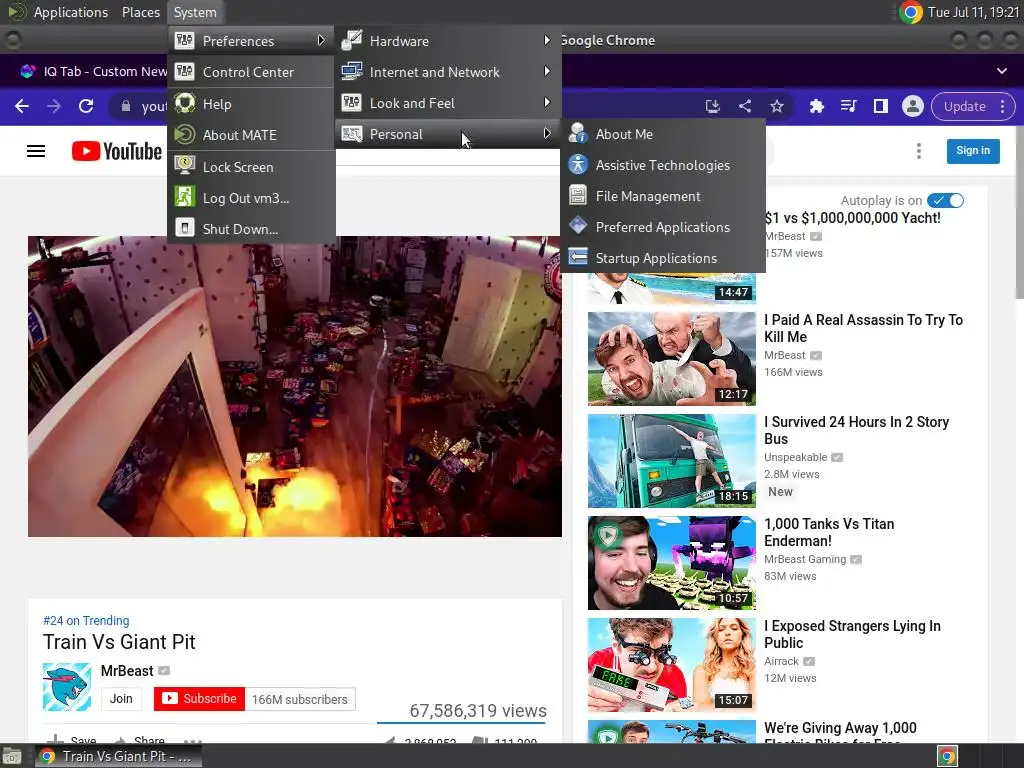Open Preferences in the System menu
This screenshot has height=768, width=1024.
click(x=251, y=40)
